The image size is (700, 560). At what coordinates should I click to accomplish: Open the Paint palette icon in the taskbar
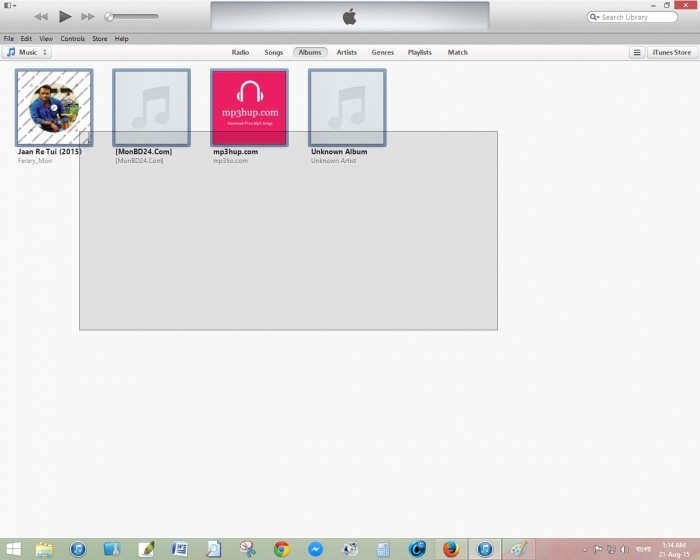click(x=518, y=549)
